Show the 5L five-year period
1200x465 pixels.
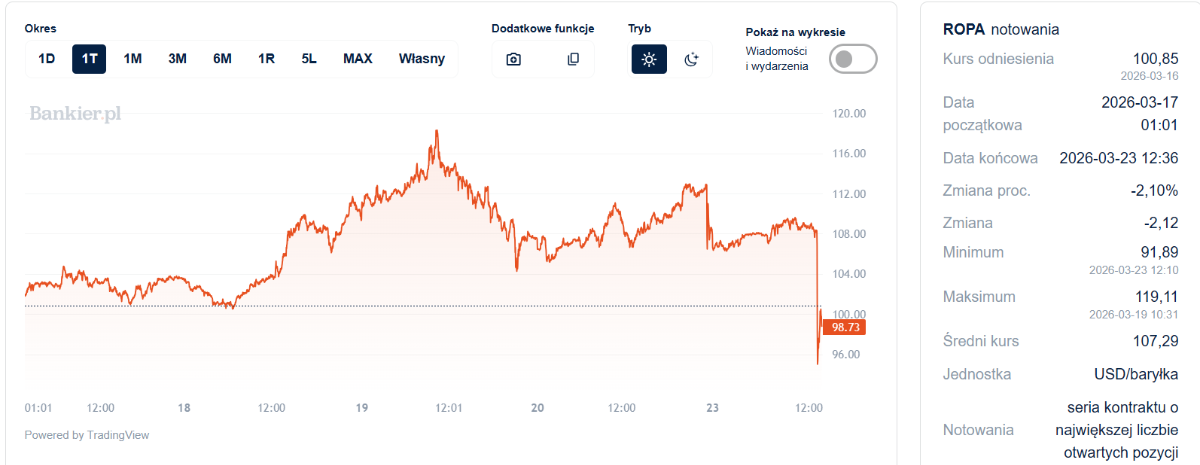point(309,59)
